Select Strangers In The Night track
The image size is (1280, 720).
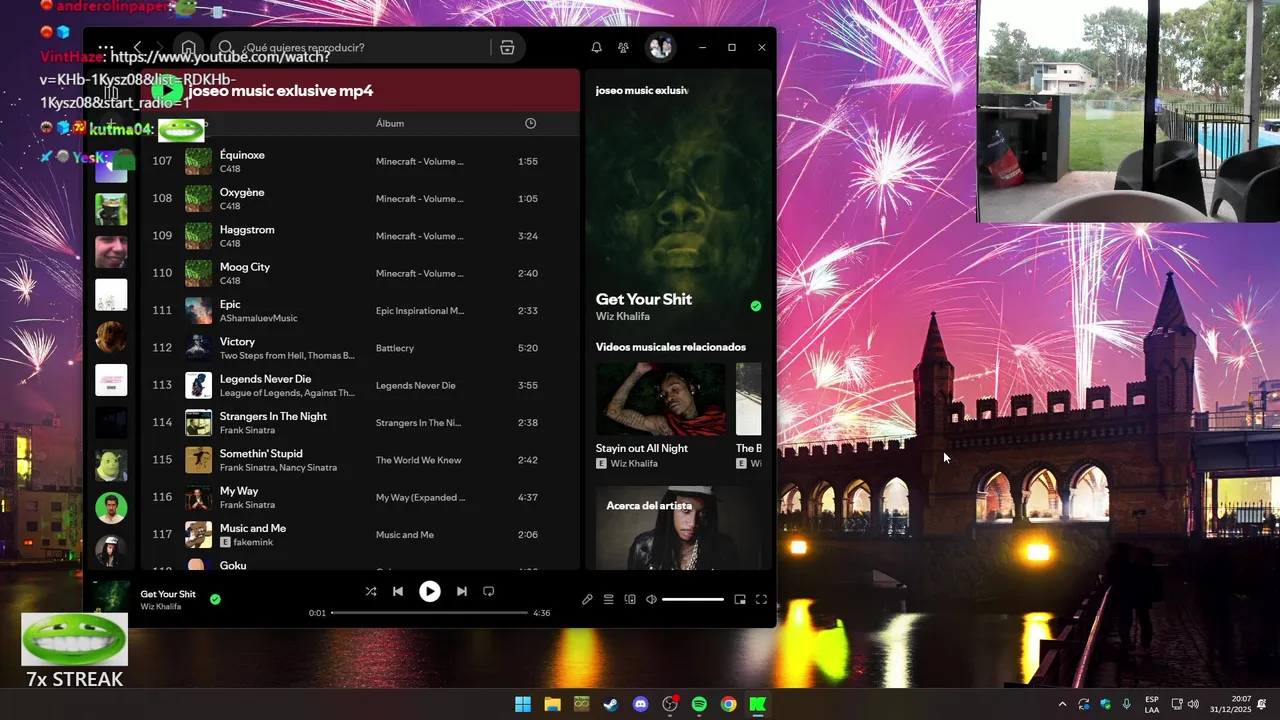pyautogui.click(x=360, y=422)
